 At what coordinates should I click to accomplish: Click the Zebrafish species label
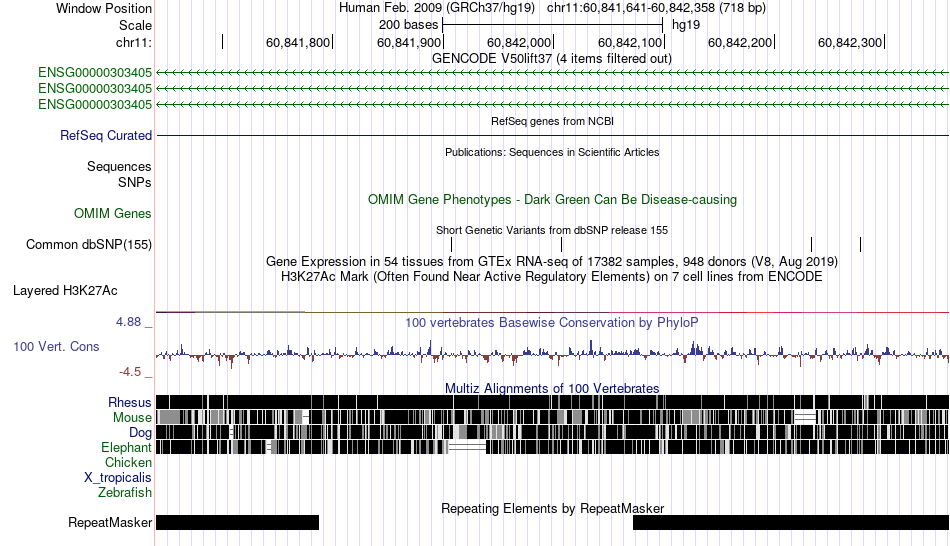(125, 493)
